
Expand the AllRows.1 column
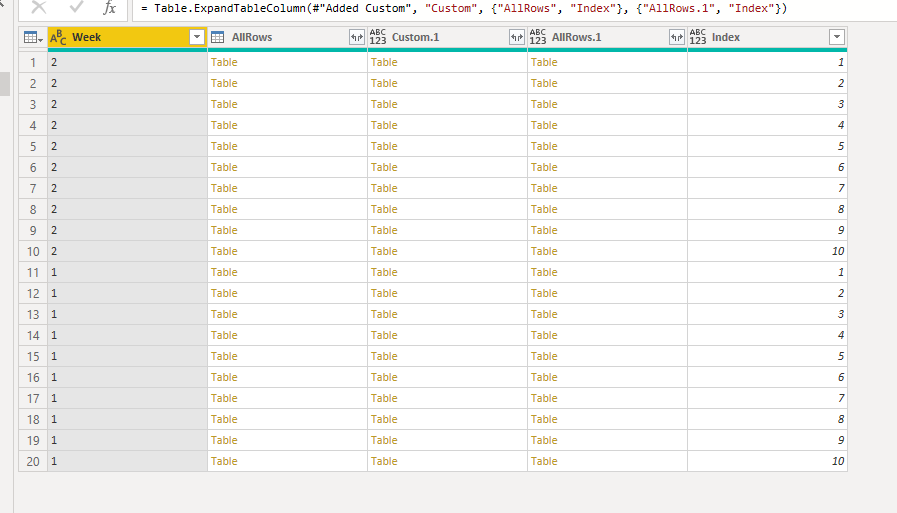(677, 37)
